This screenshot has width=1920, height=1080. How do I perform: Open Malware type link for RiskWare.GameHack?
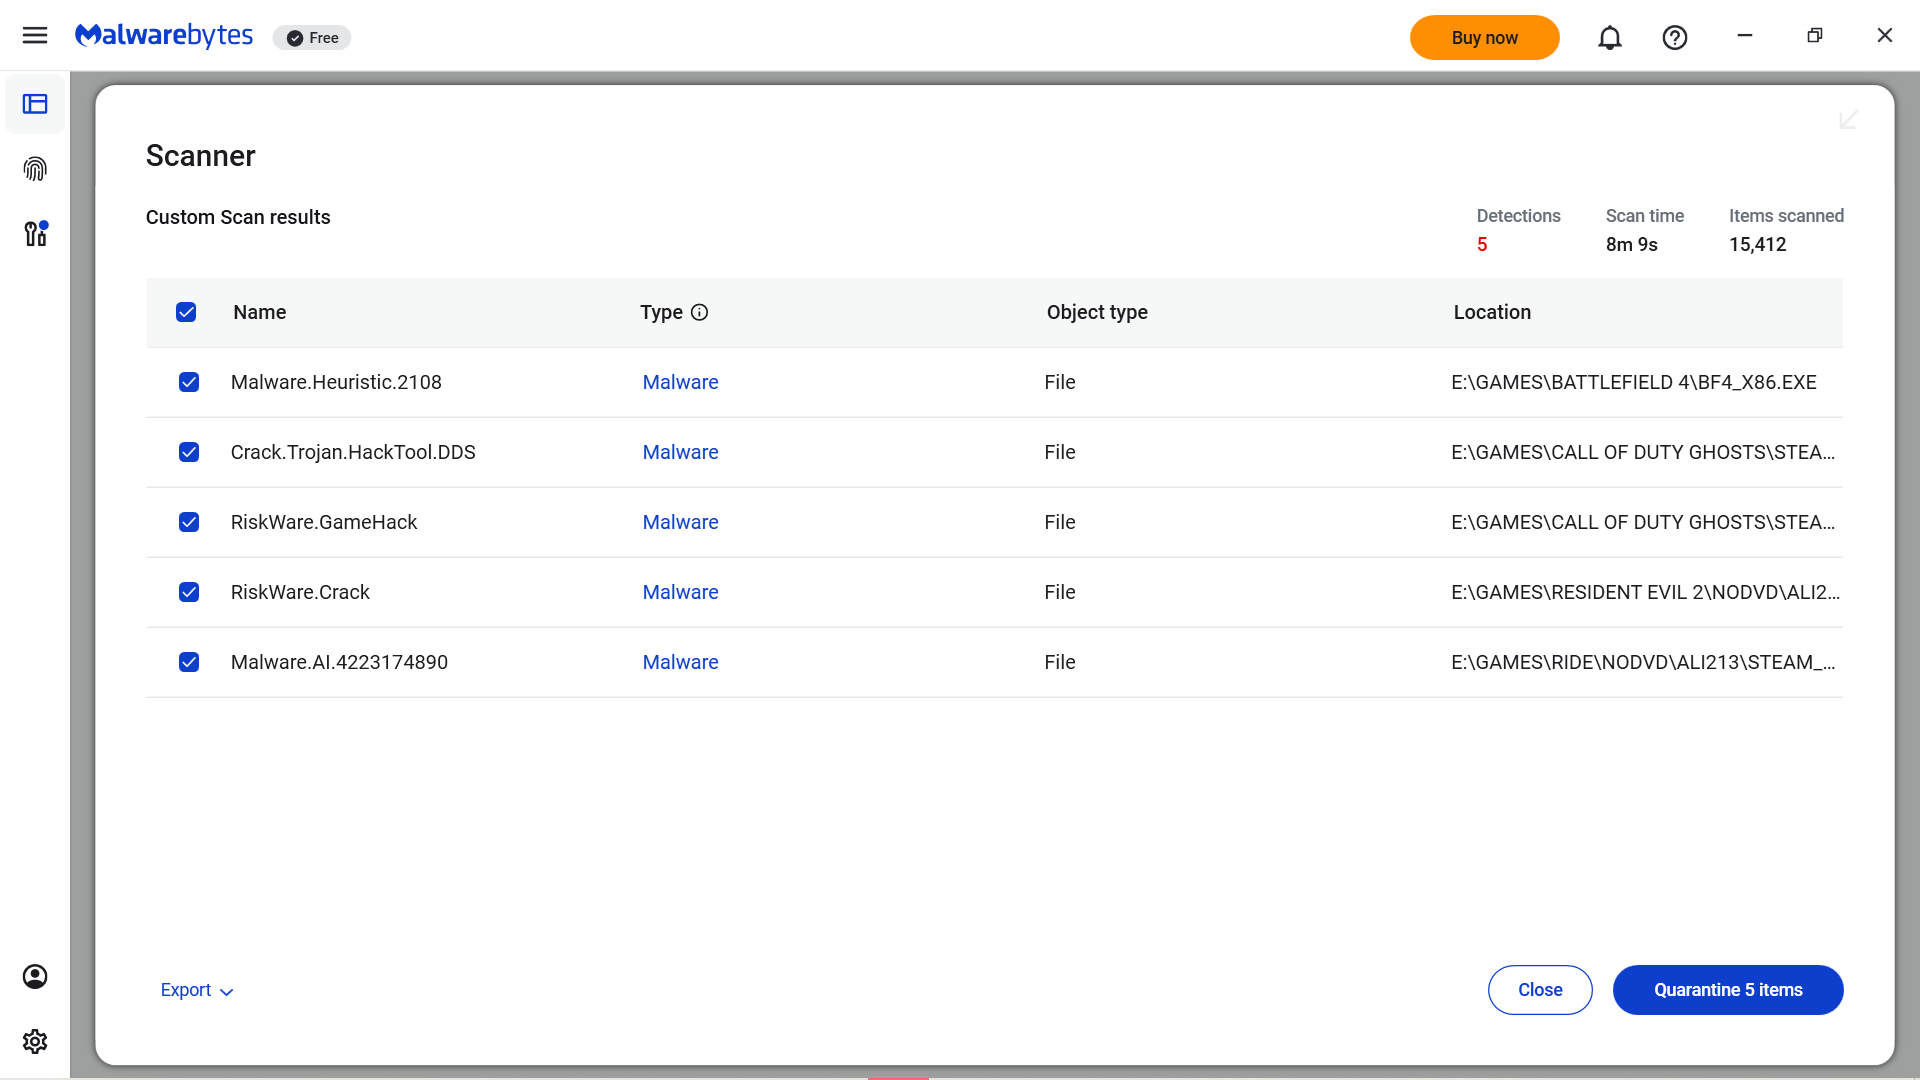pyautogui.click(x=680, y=522)
